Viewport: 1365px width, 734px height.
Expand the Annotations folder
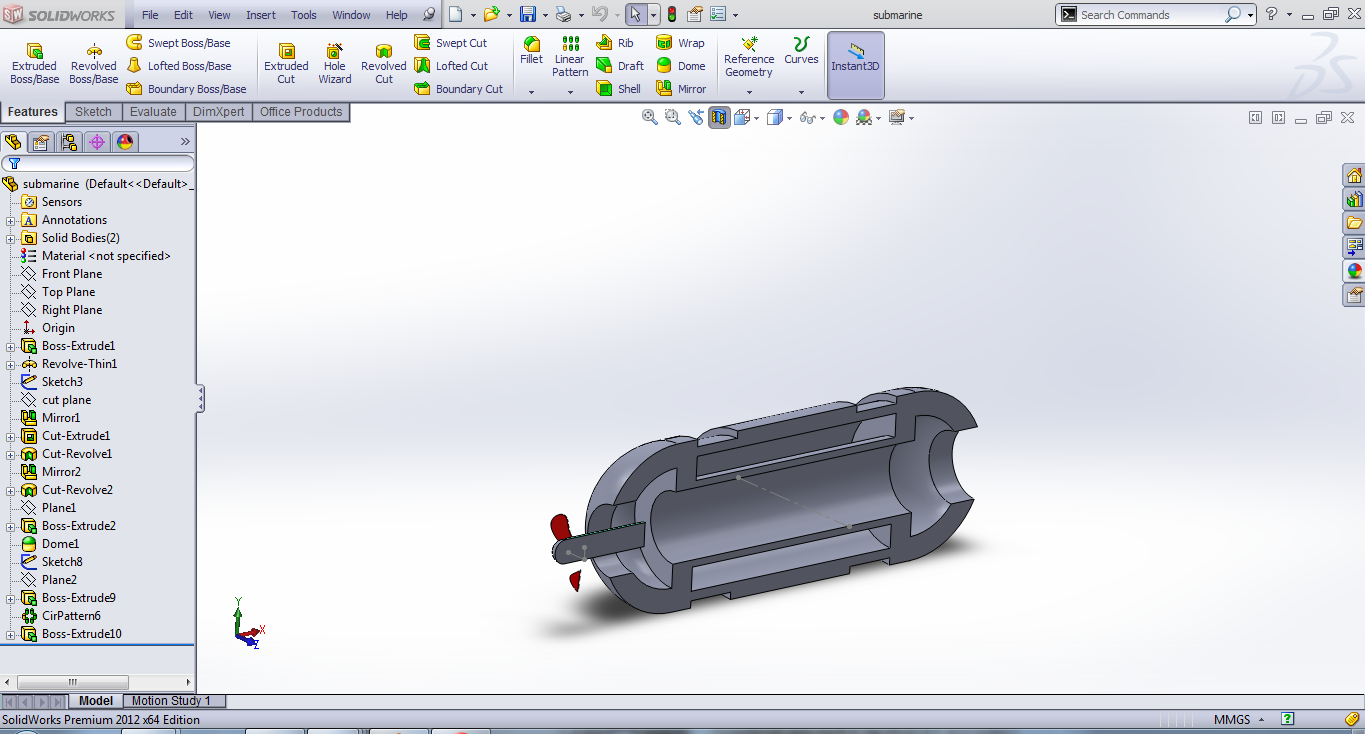tap(10, 220)
